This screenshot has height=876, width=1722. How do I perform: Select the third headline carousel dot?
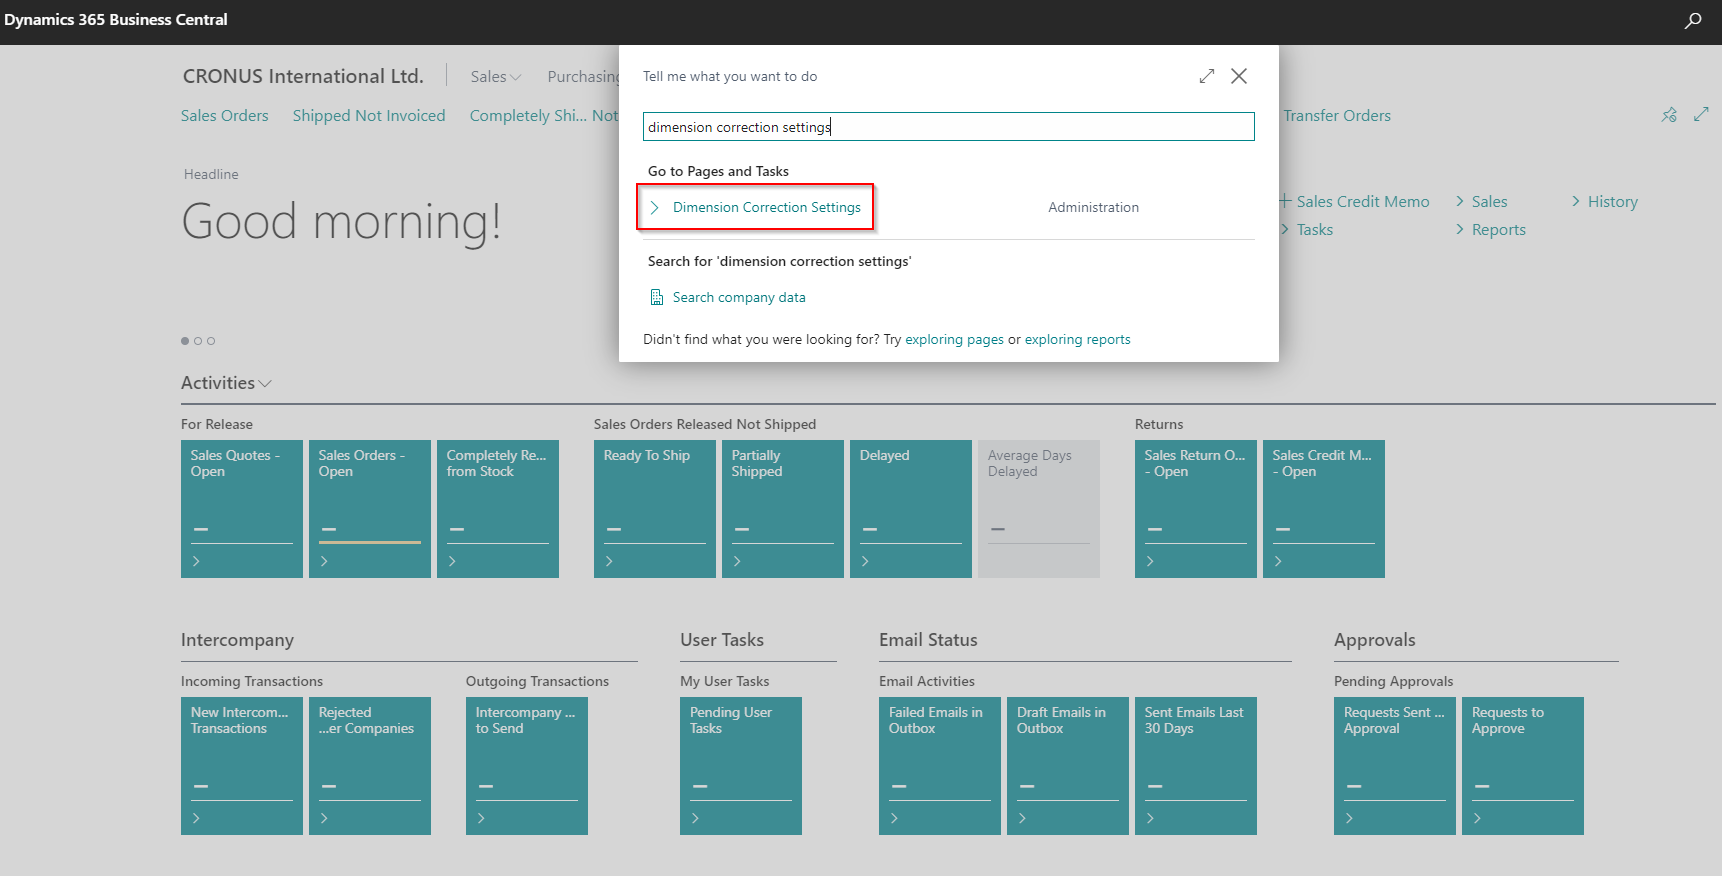pos(211,341)
